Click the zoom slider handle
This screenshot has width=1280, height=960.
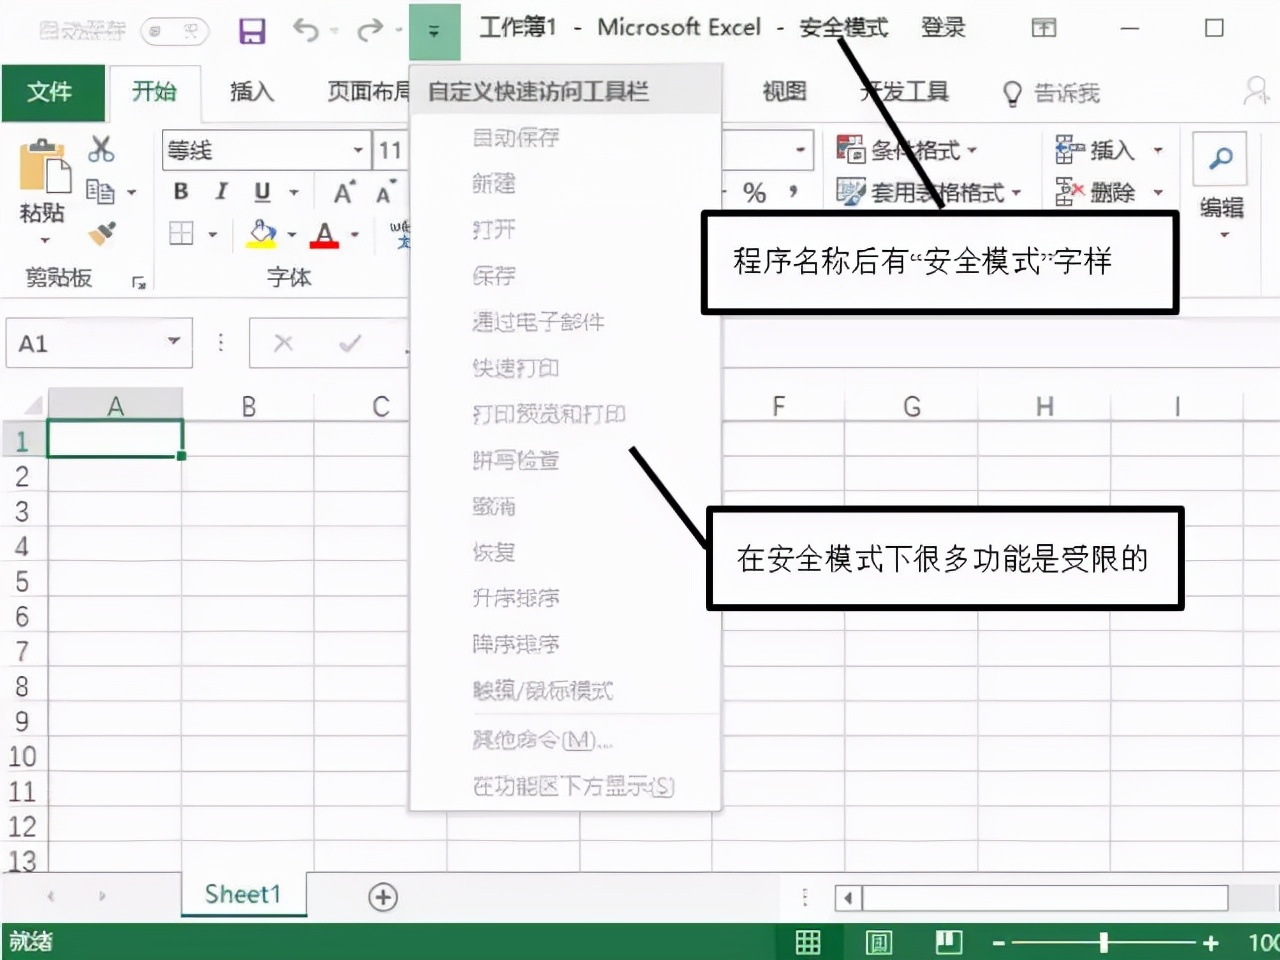tap(1104, 942)
